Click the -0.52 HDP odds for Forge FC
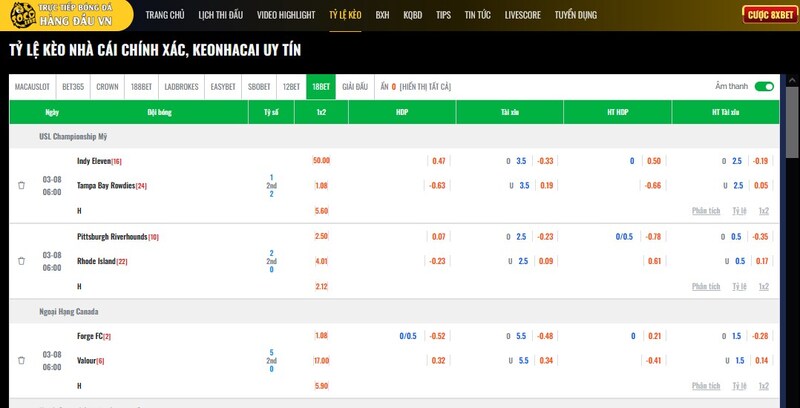This screenshot has height=408, width=800. click(x=438, y=336)
